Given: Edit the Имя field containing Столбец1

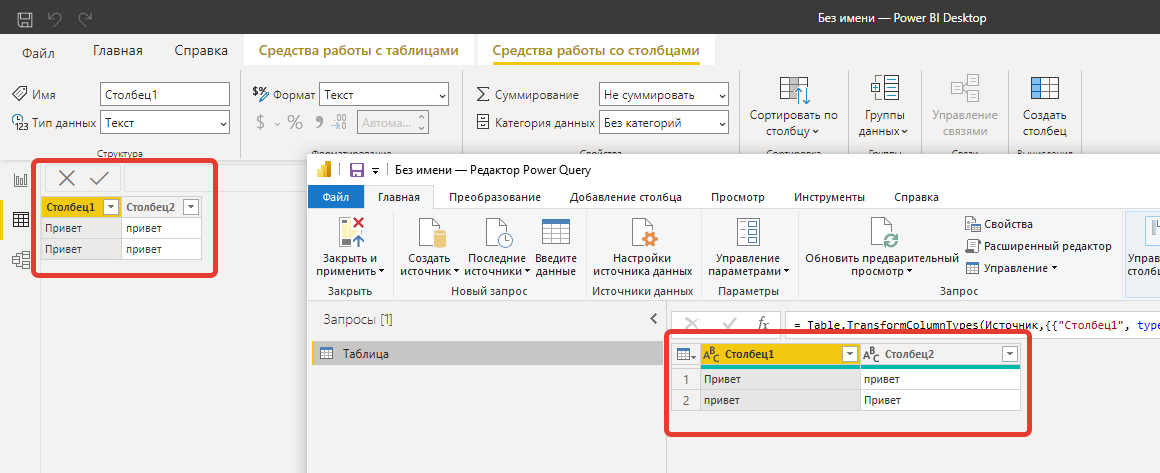Looking at the screenshot, I should tap(165, 95).
